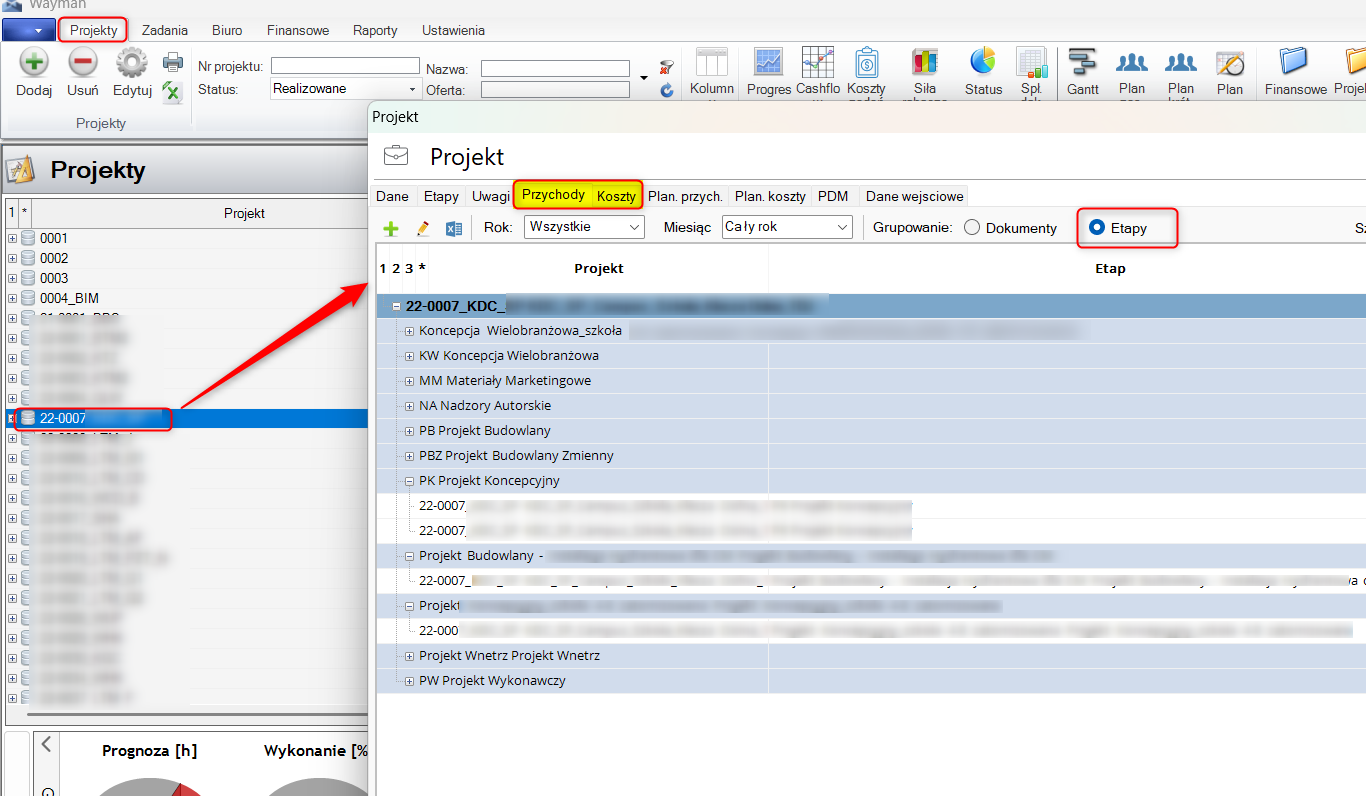Expand MM Materiały Marketingowe stage
Image resolution: width=1366 pixels, height=796 pixels.
[x=409, y=380]
